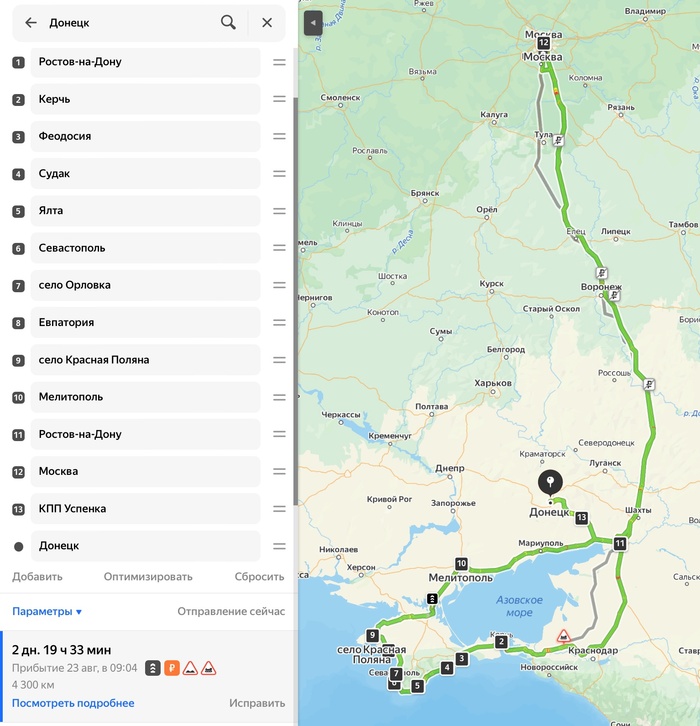Click the drag handle for КПП Успенка

pyautogui.click(x=279, y=509)
